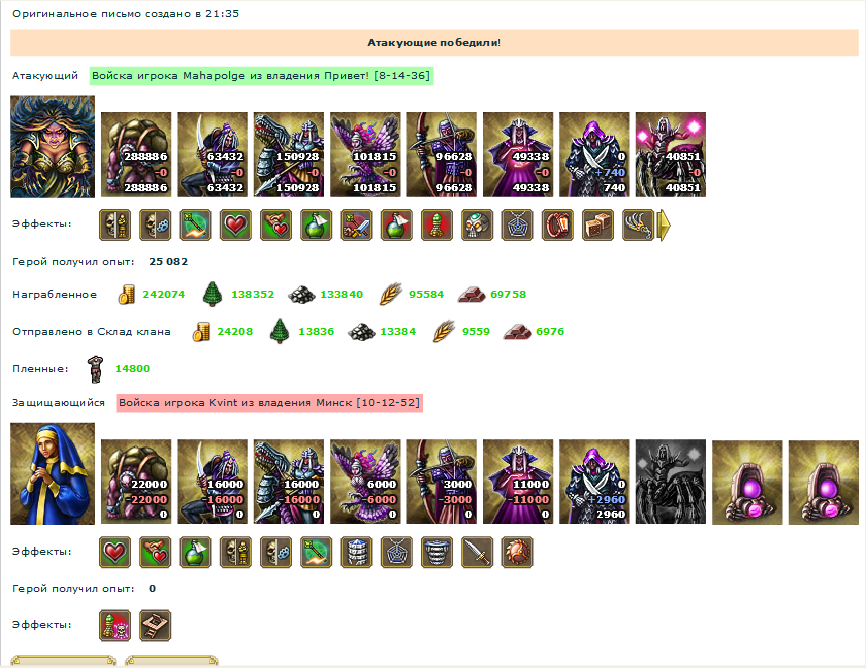Viewport: 866px width, 668px height.
Task: Click the sword effect icon in defender effects
Action: (x=477, y=552)
